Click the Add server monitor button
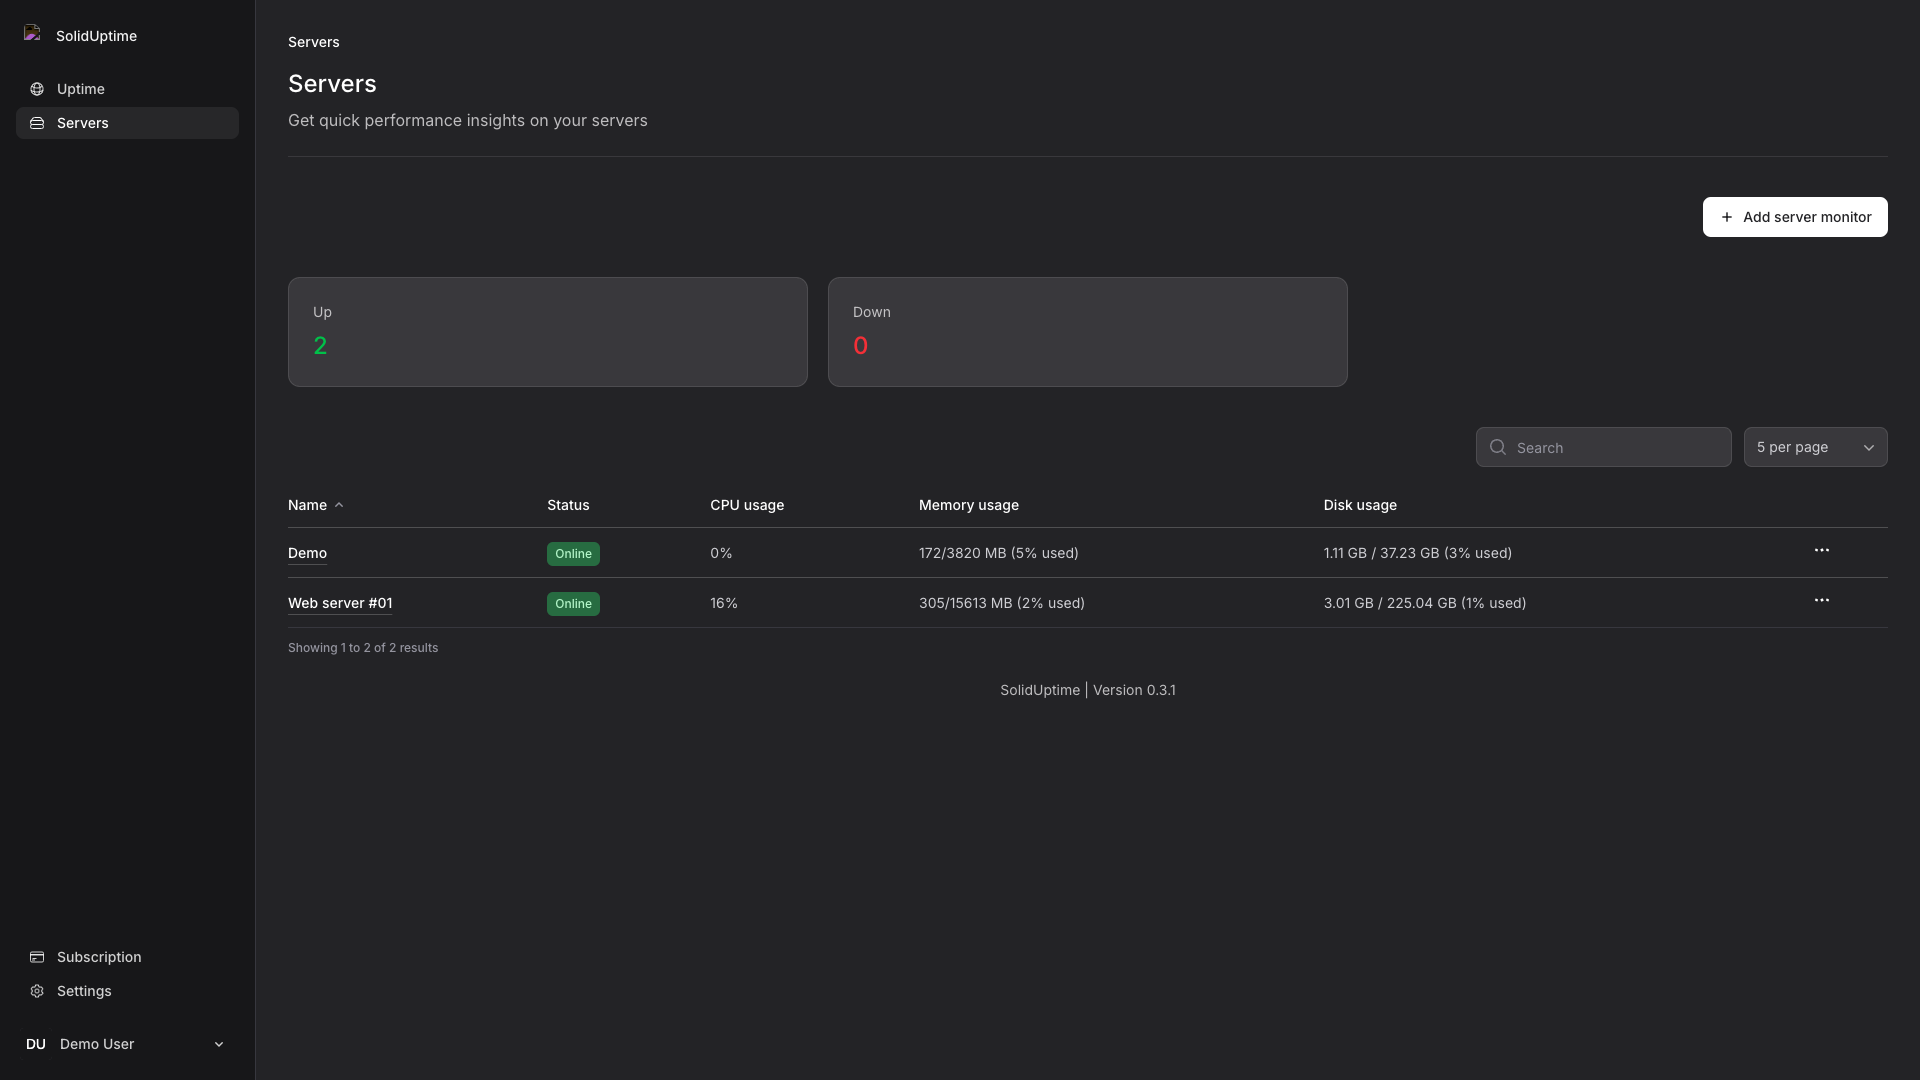 (1795, 216)
